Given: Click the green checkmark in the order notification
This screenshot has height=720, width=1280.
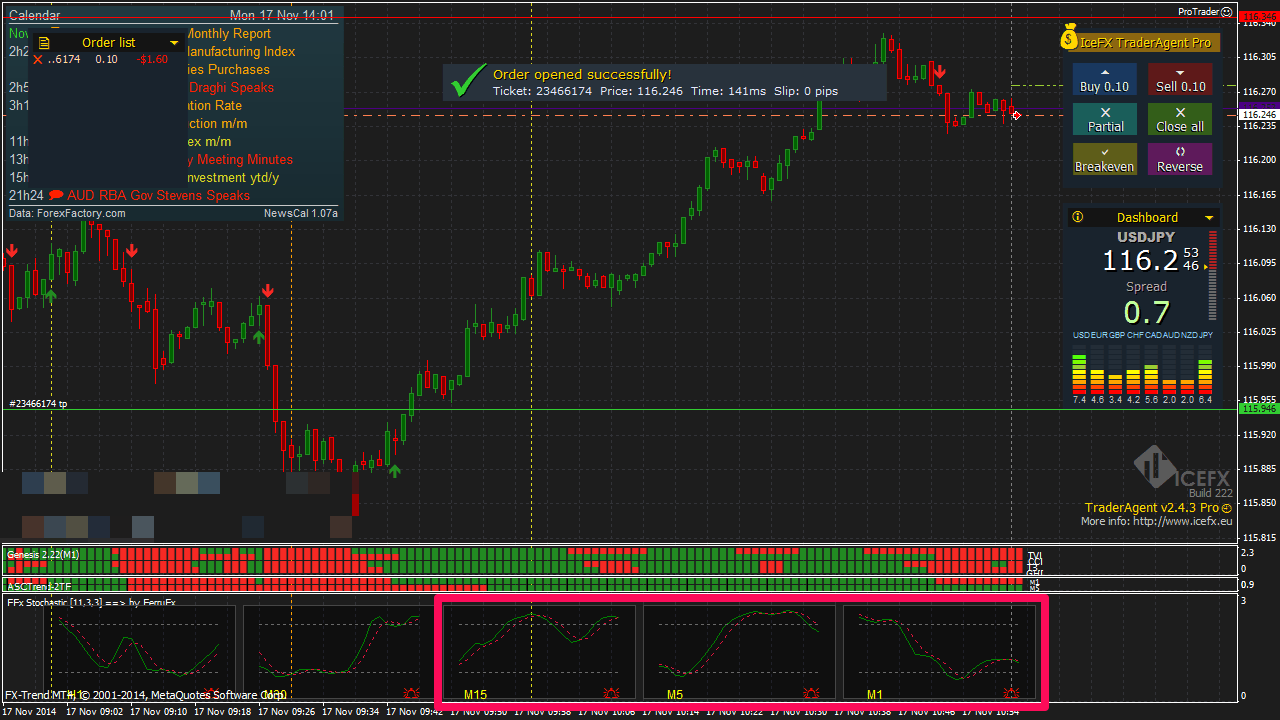Looking at the screenshot, I should [468, 82].
